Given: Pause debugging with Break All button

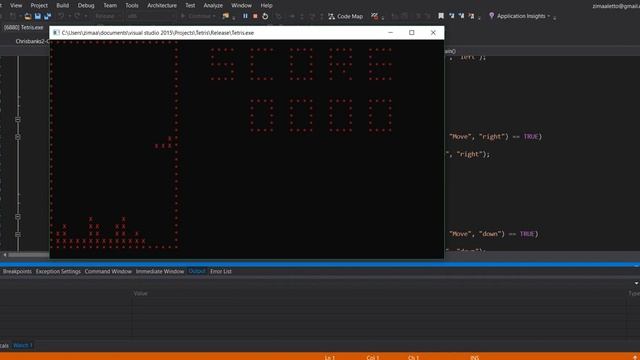Looking at the screenshot, I should [245, 16].
